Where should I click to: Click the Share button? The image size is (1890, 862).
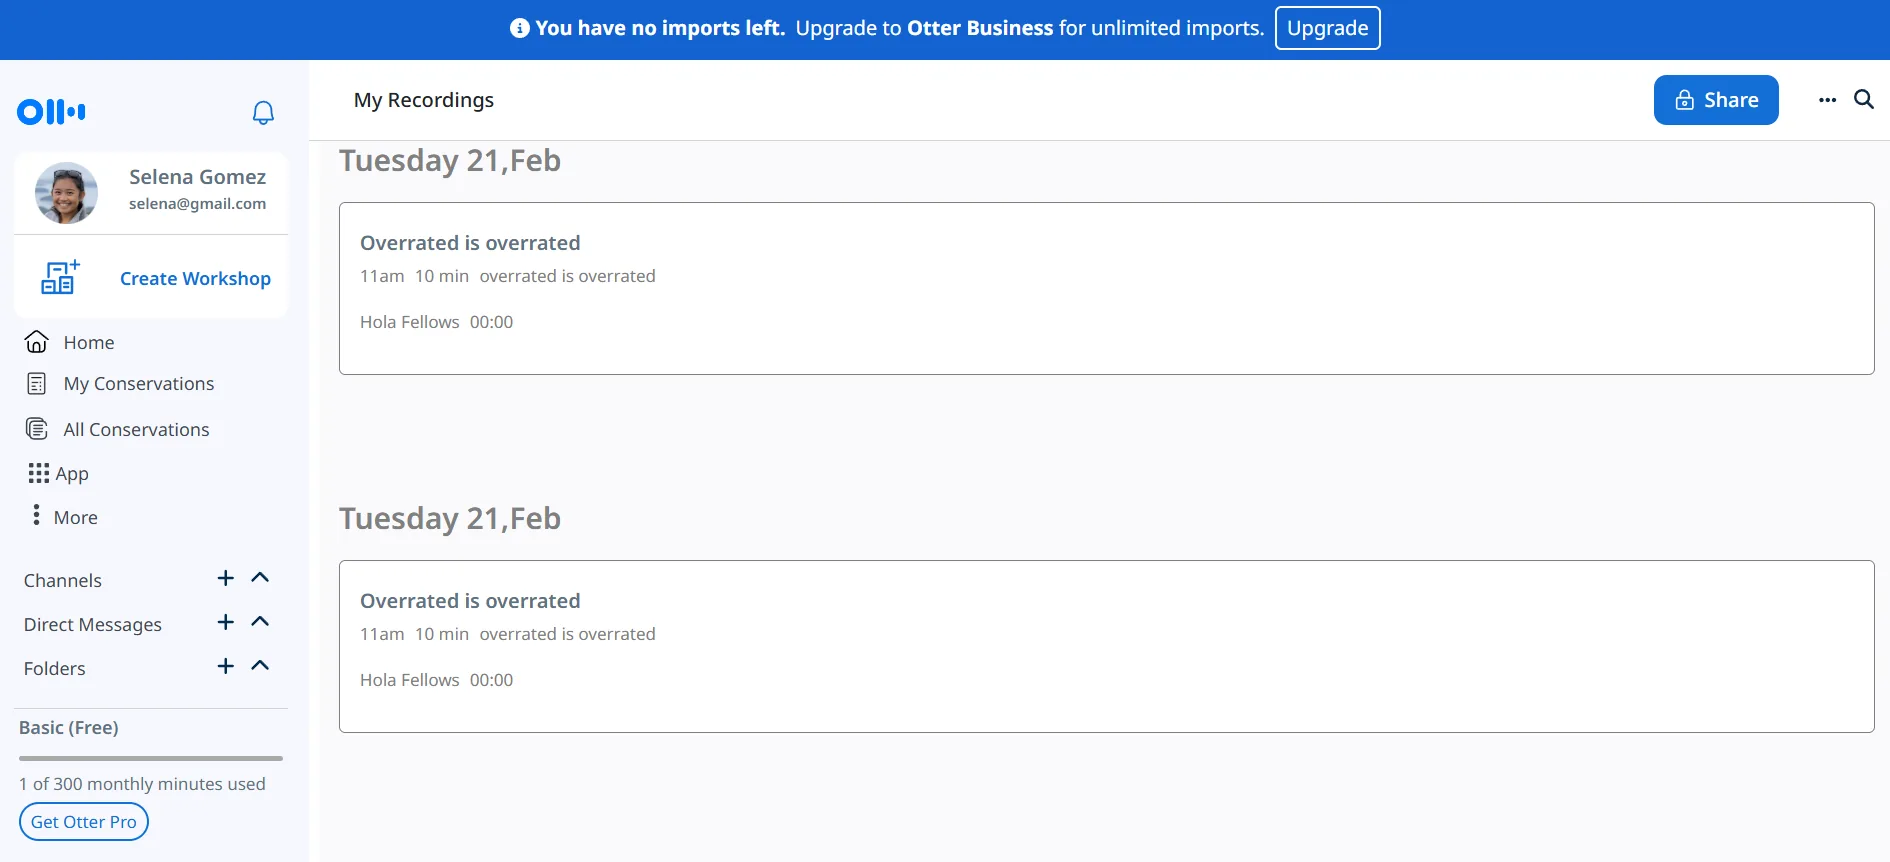coord(1715,100)
